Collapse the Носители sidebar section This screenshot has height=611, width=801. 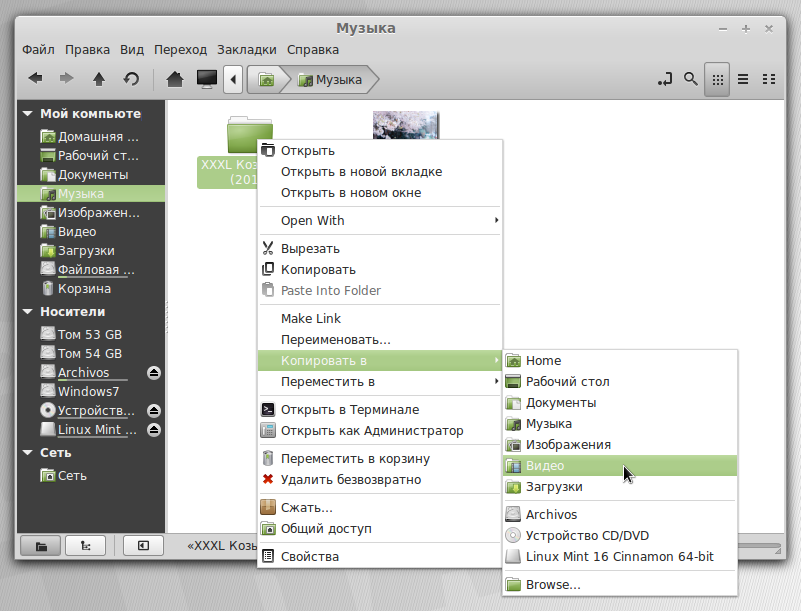coord(29,311)
